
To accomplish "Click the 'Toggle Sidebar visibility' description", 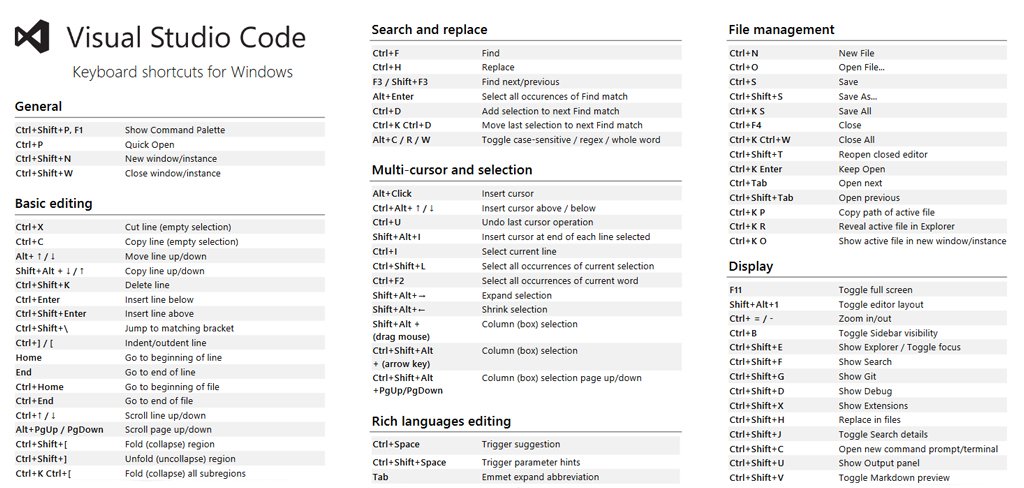I will pos(888,333).
